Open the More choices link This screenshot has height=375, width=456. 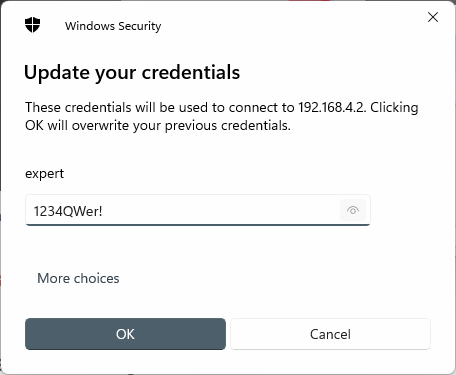pyautogui.click(x=78, y=278)
